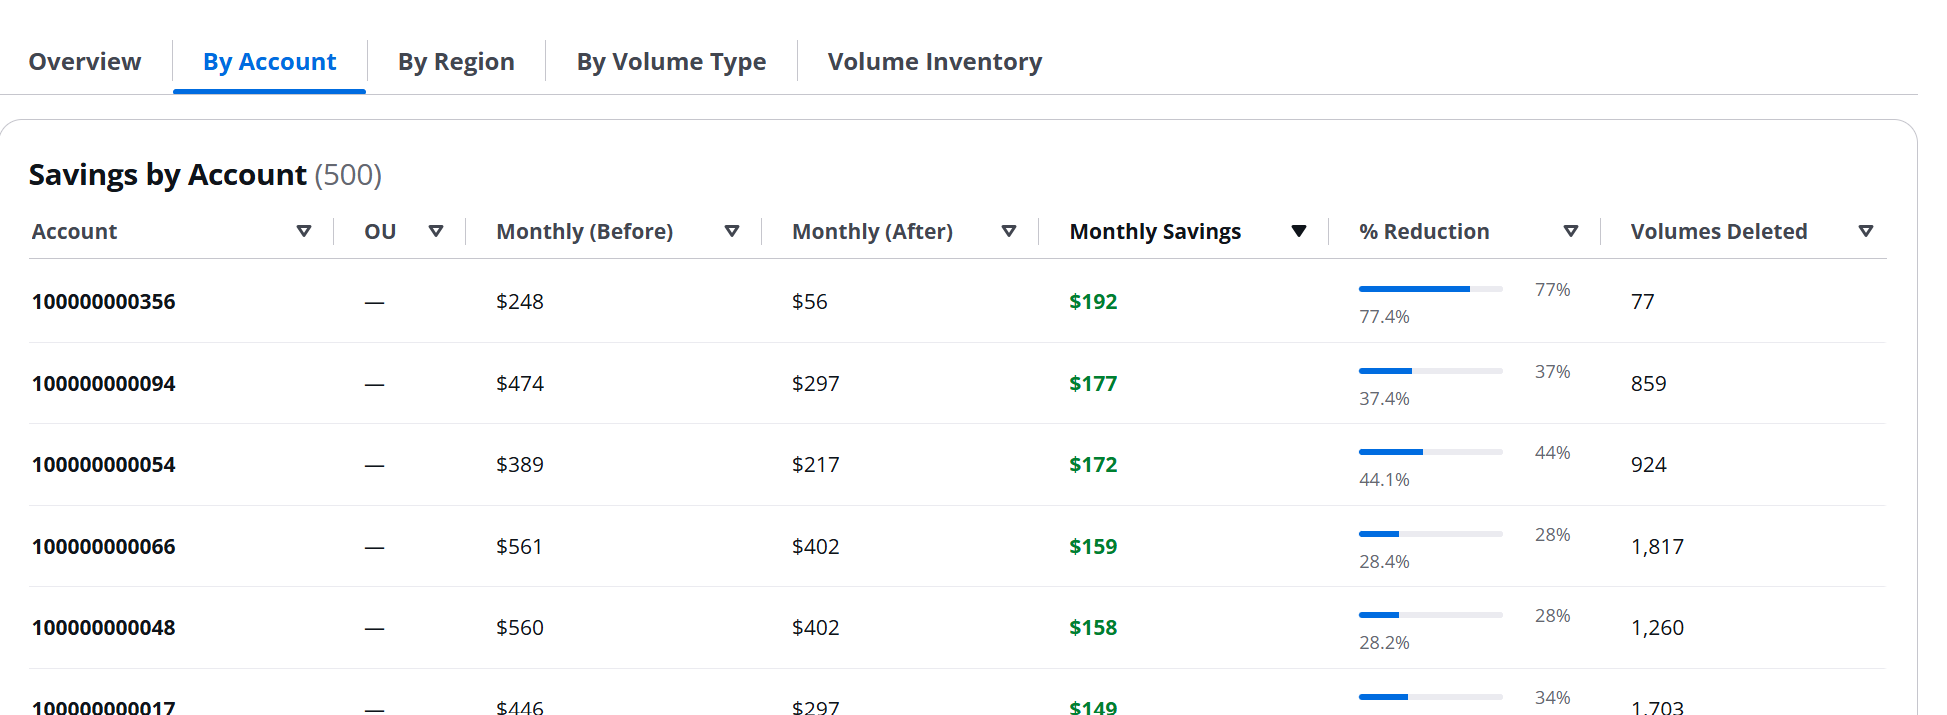1947x715 pixels.
Task: Click the 859 volumes deleted cell
Action: (1649, 383)
